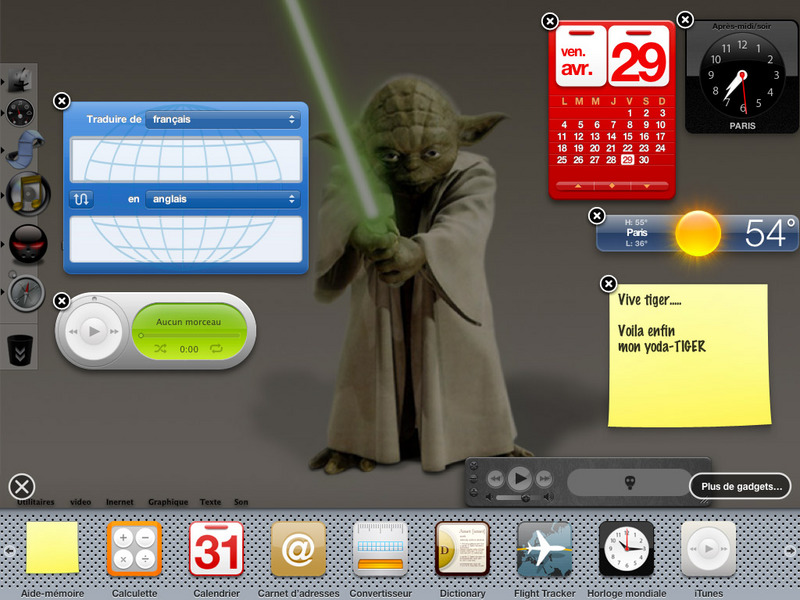This screenshot has height=600, width=800.
Task: Click the 'ven. avr.' date panel in calendar
Action: pos(581,57)
